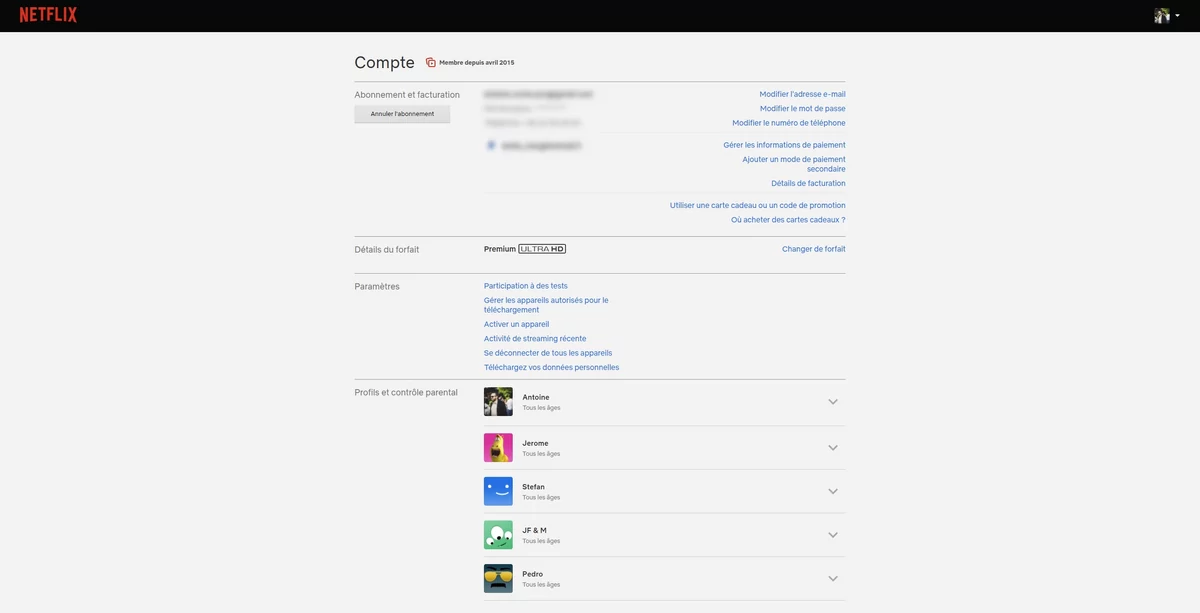Click the JF & M profile name

coord(535,530)
